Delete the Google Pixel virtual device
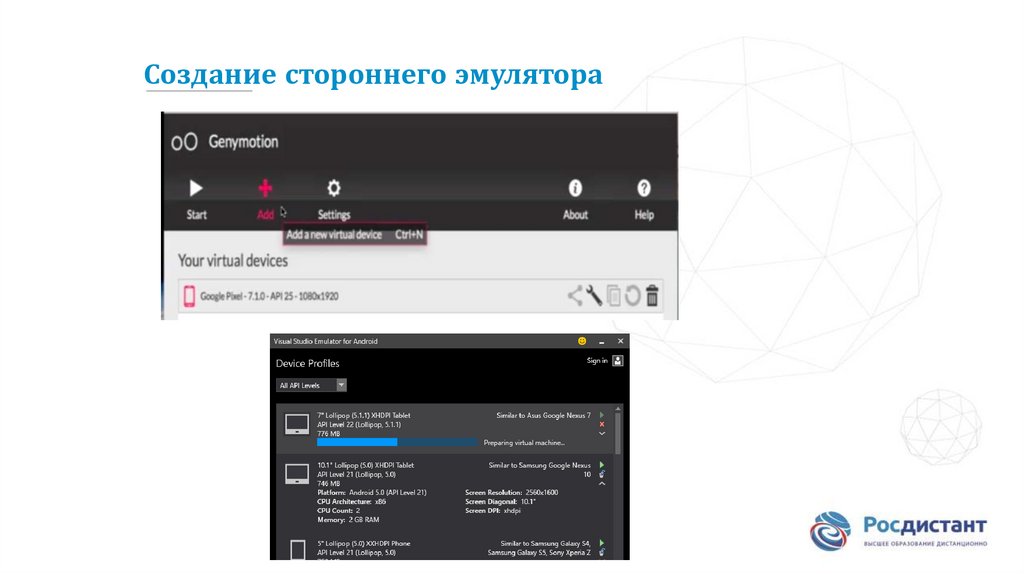This screenshot has height=574, width=1024. pos(652,296)
